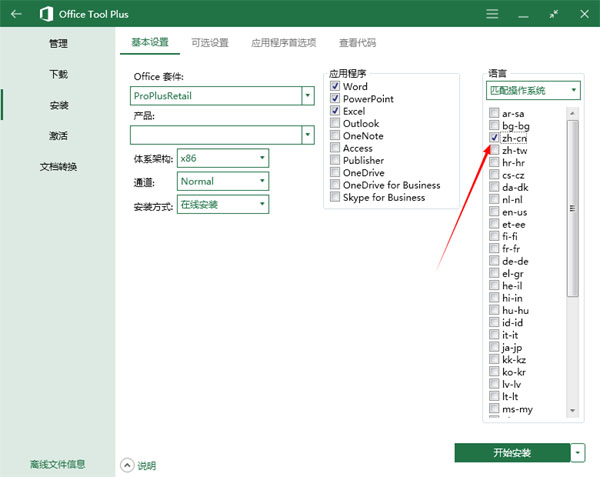Close the Office Tool Plus window
This screenshot has width=600, height=477.
pyautogui.click(x=583, y=15)
